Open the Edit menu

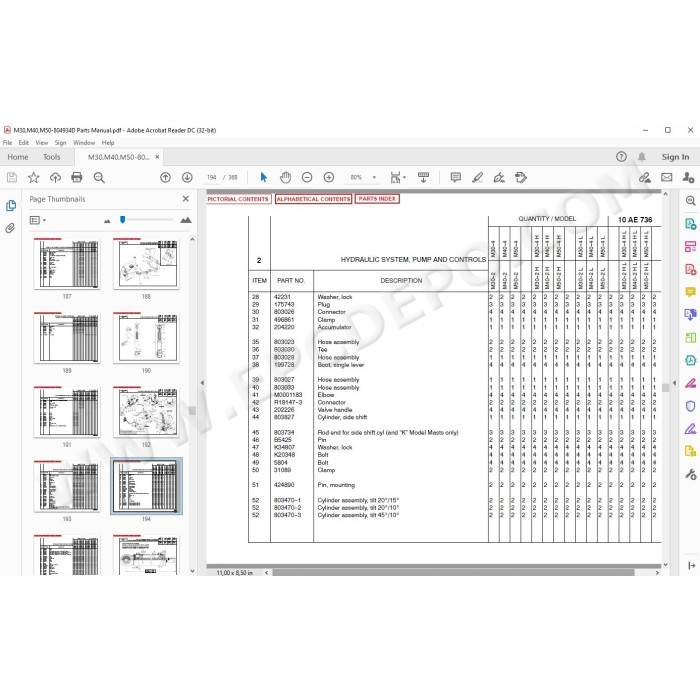pos(23,143)
